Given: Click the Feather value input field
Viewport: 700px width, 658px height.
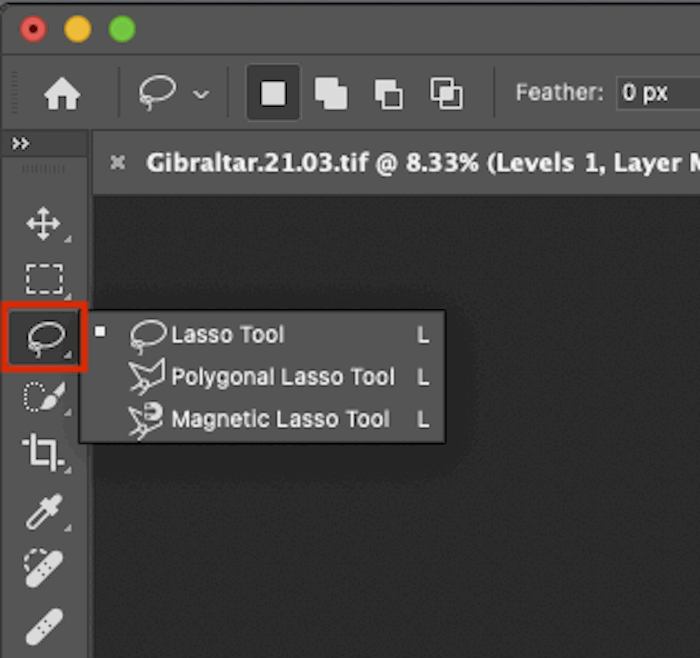Looking at the screenshot, I should coord(655,94).
